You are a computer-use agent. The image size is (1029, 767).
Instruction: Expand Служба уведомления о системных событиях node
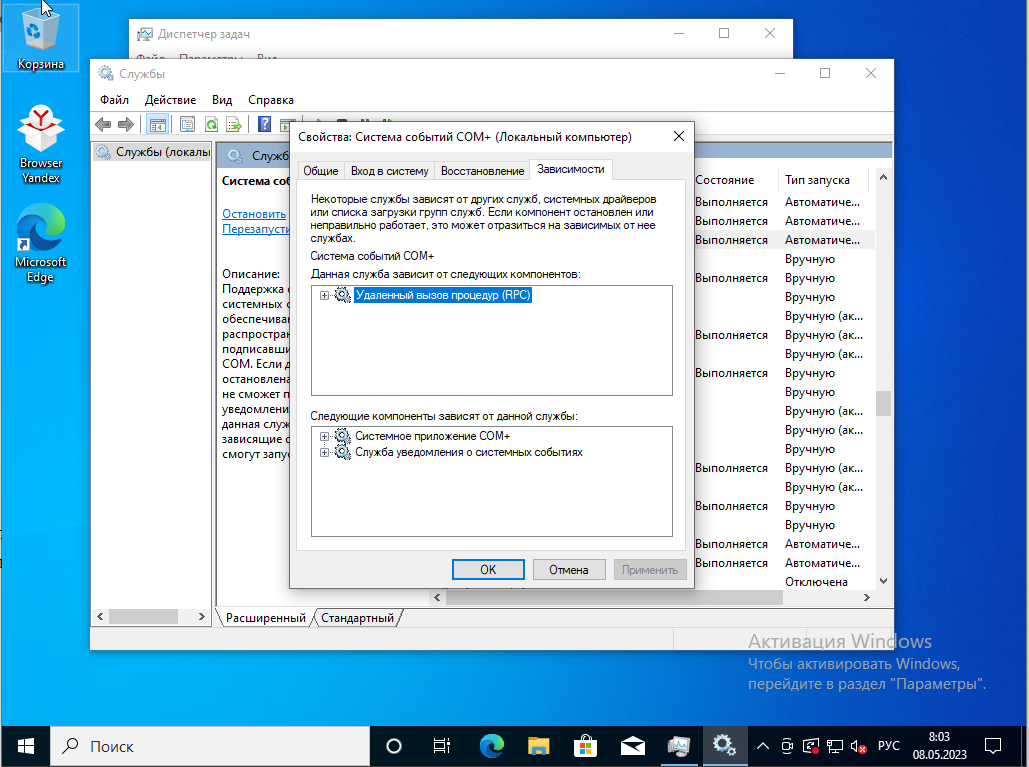pyautogui.click(x=324, y=452)
